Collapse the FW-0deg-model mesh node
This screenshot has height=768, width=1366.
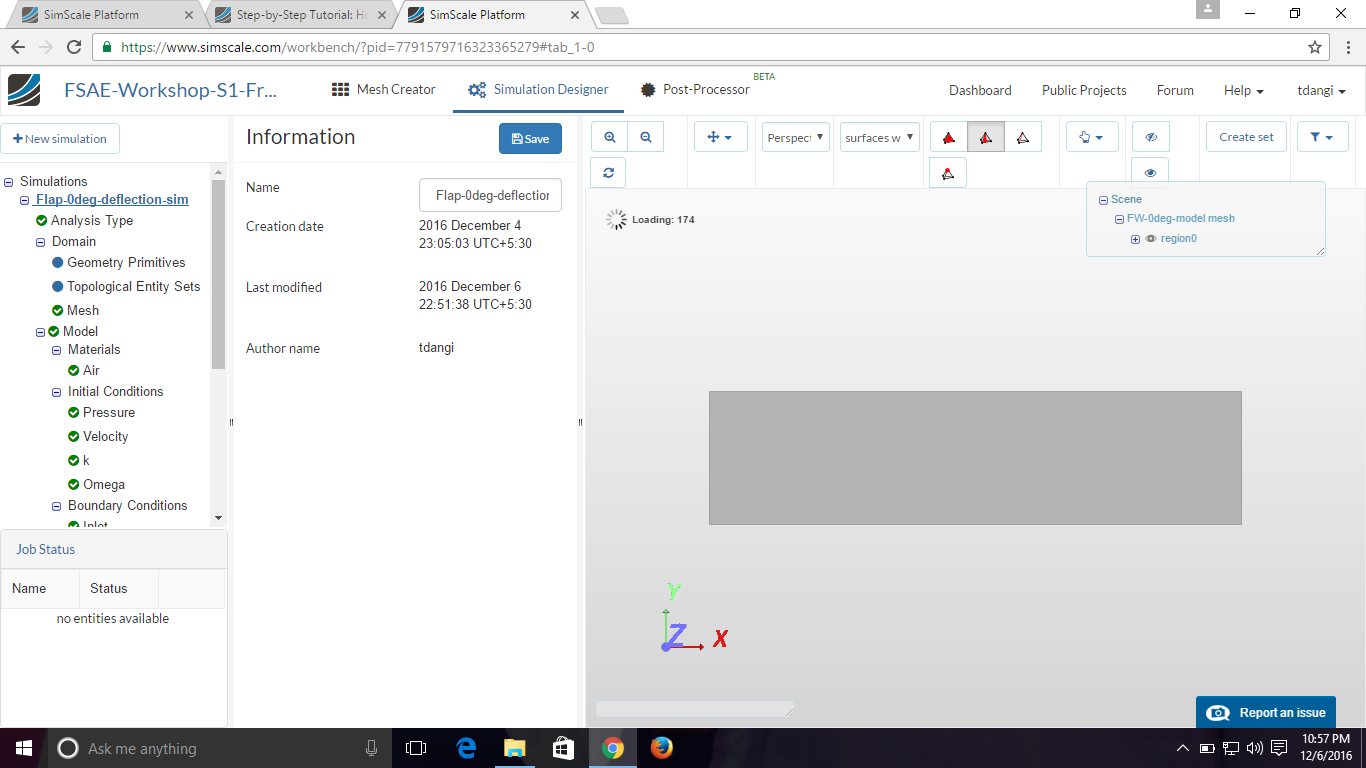(x=1119, y=219)
